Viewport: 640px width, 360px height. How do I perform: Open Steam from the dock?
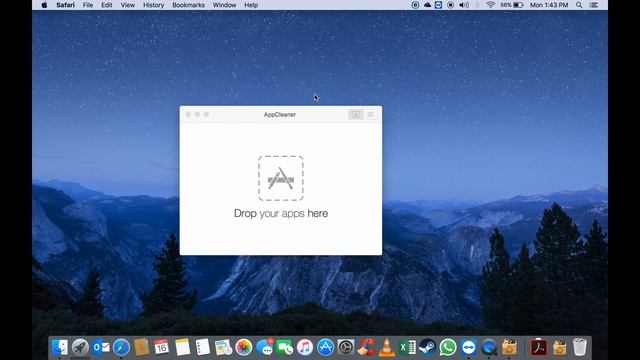[x=427, y=347]
